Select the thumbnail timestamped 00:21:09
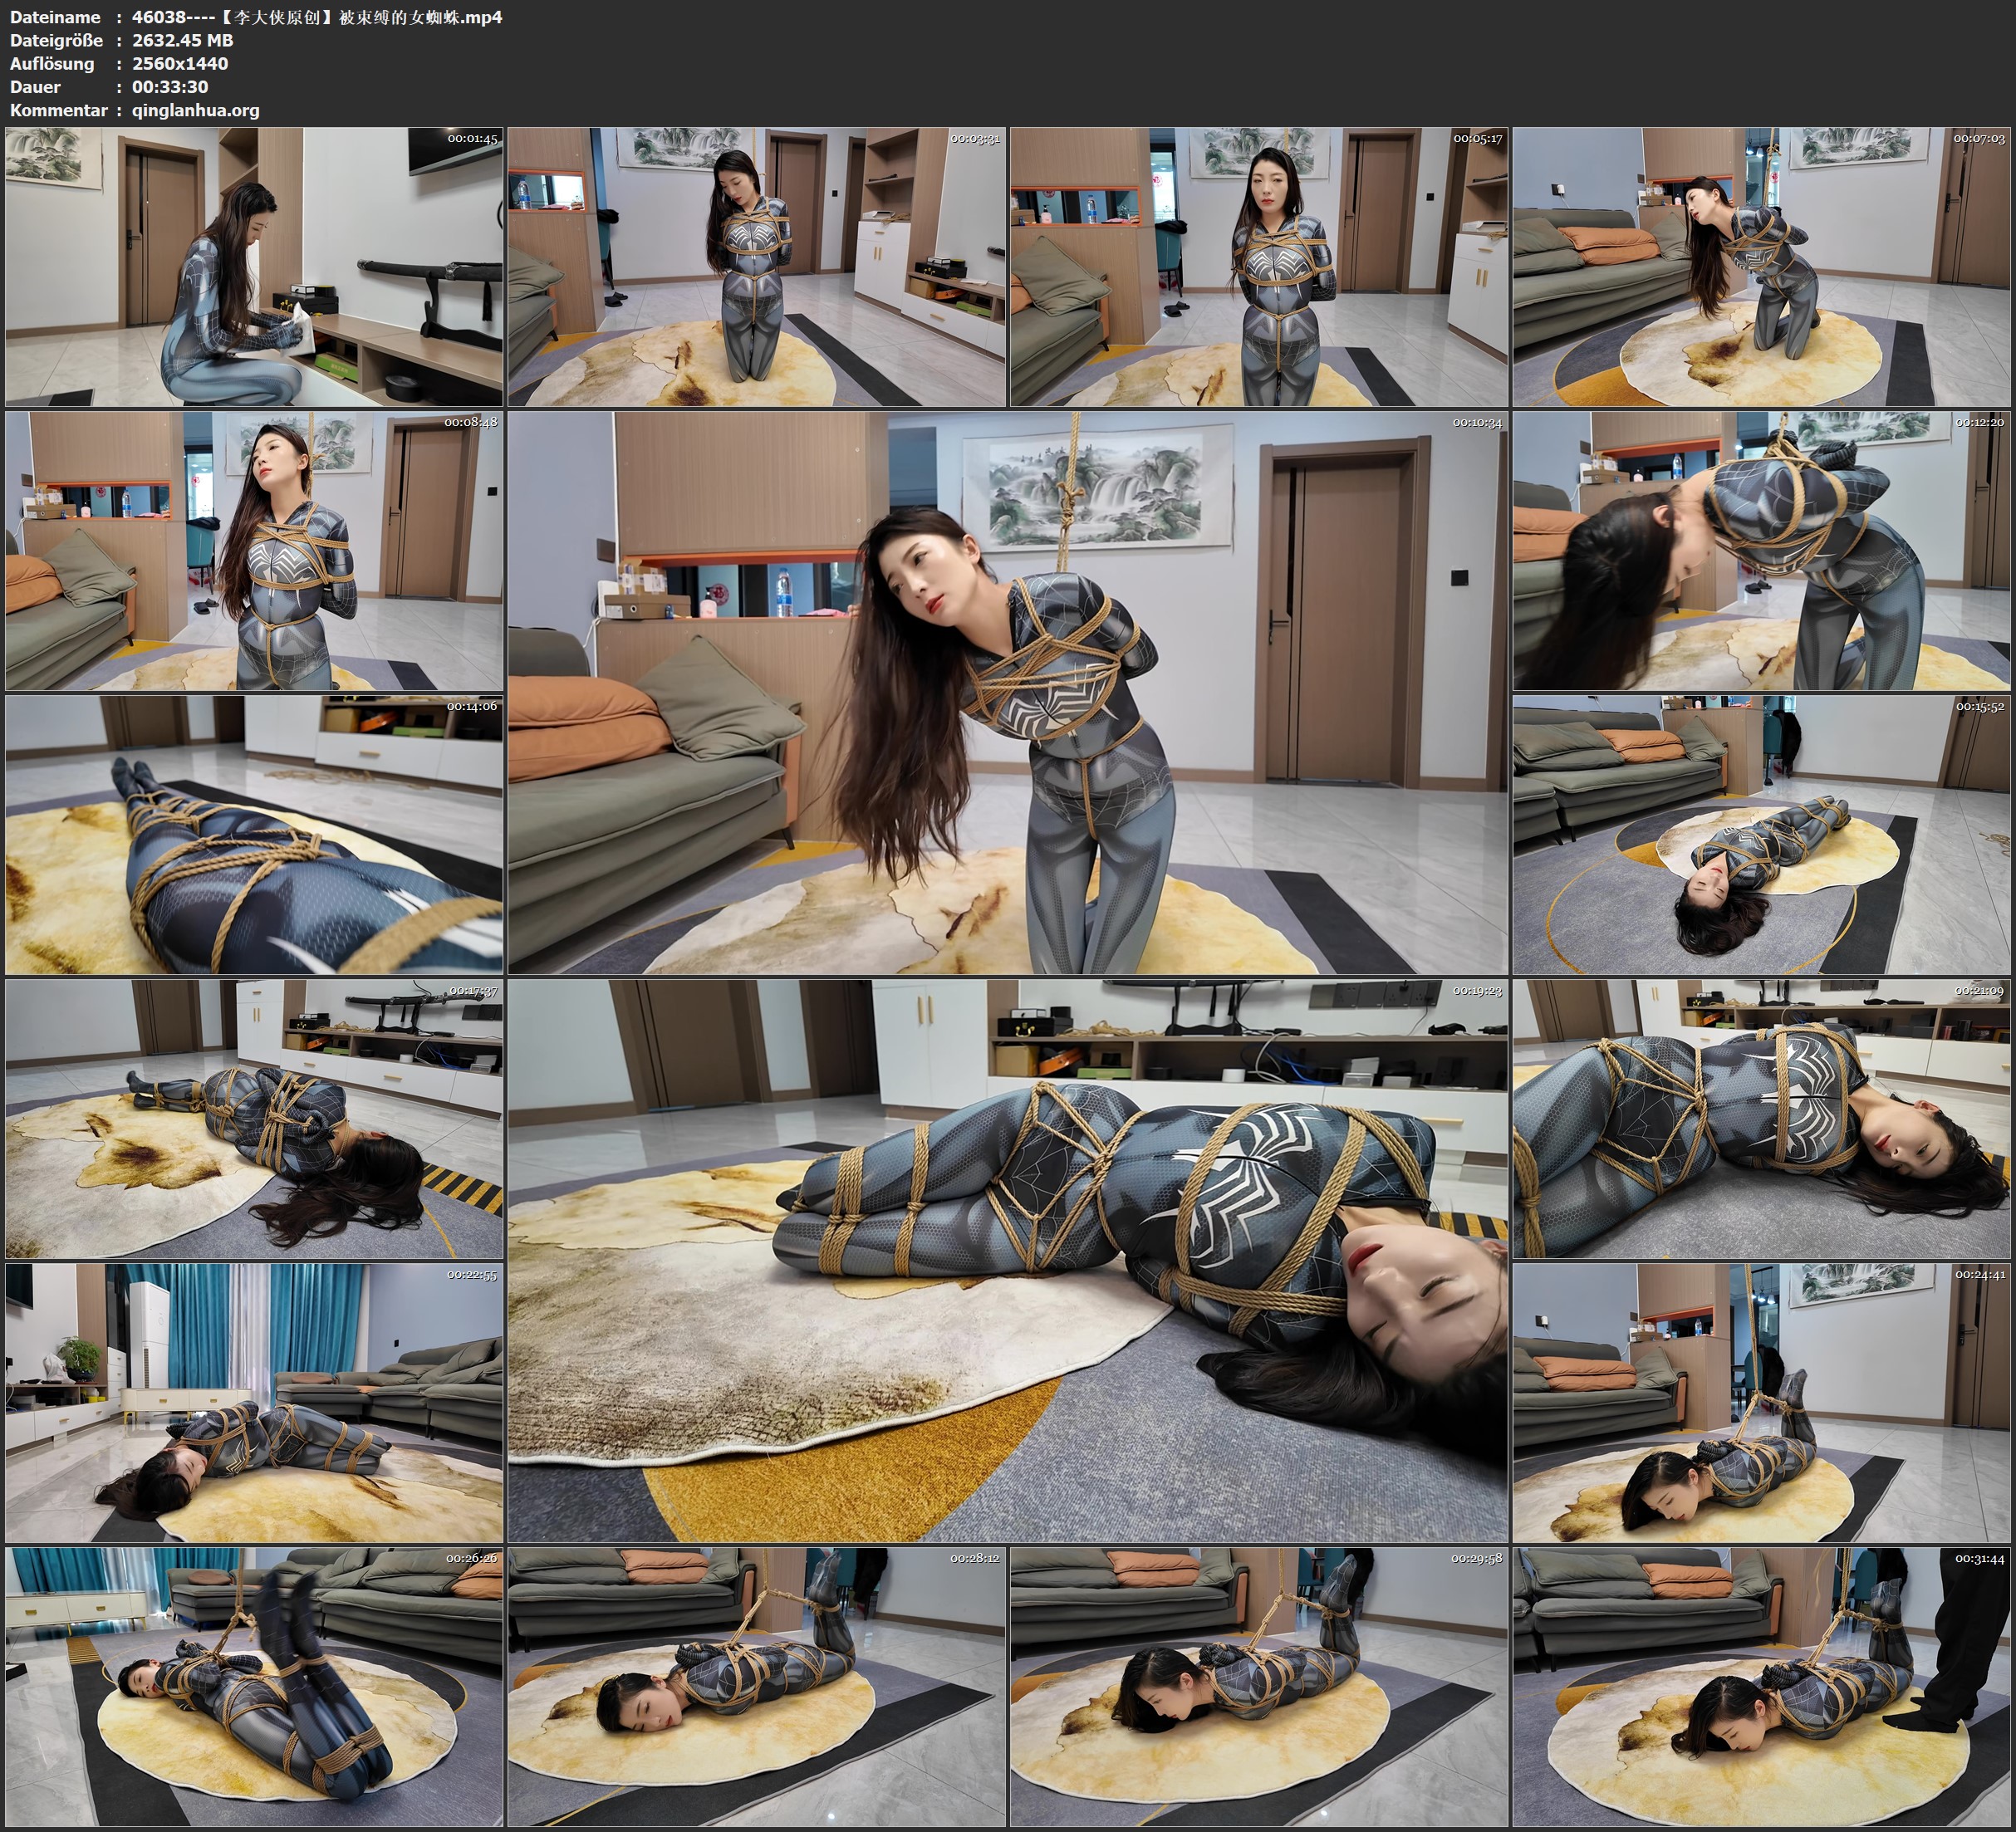 [x=1762, y=1119]
